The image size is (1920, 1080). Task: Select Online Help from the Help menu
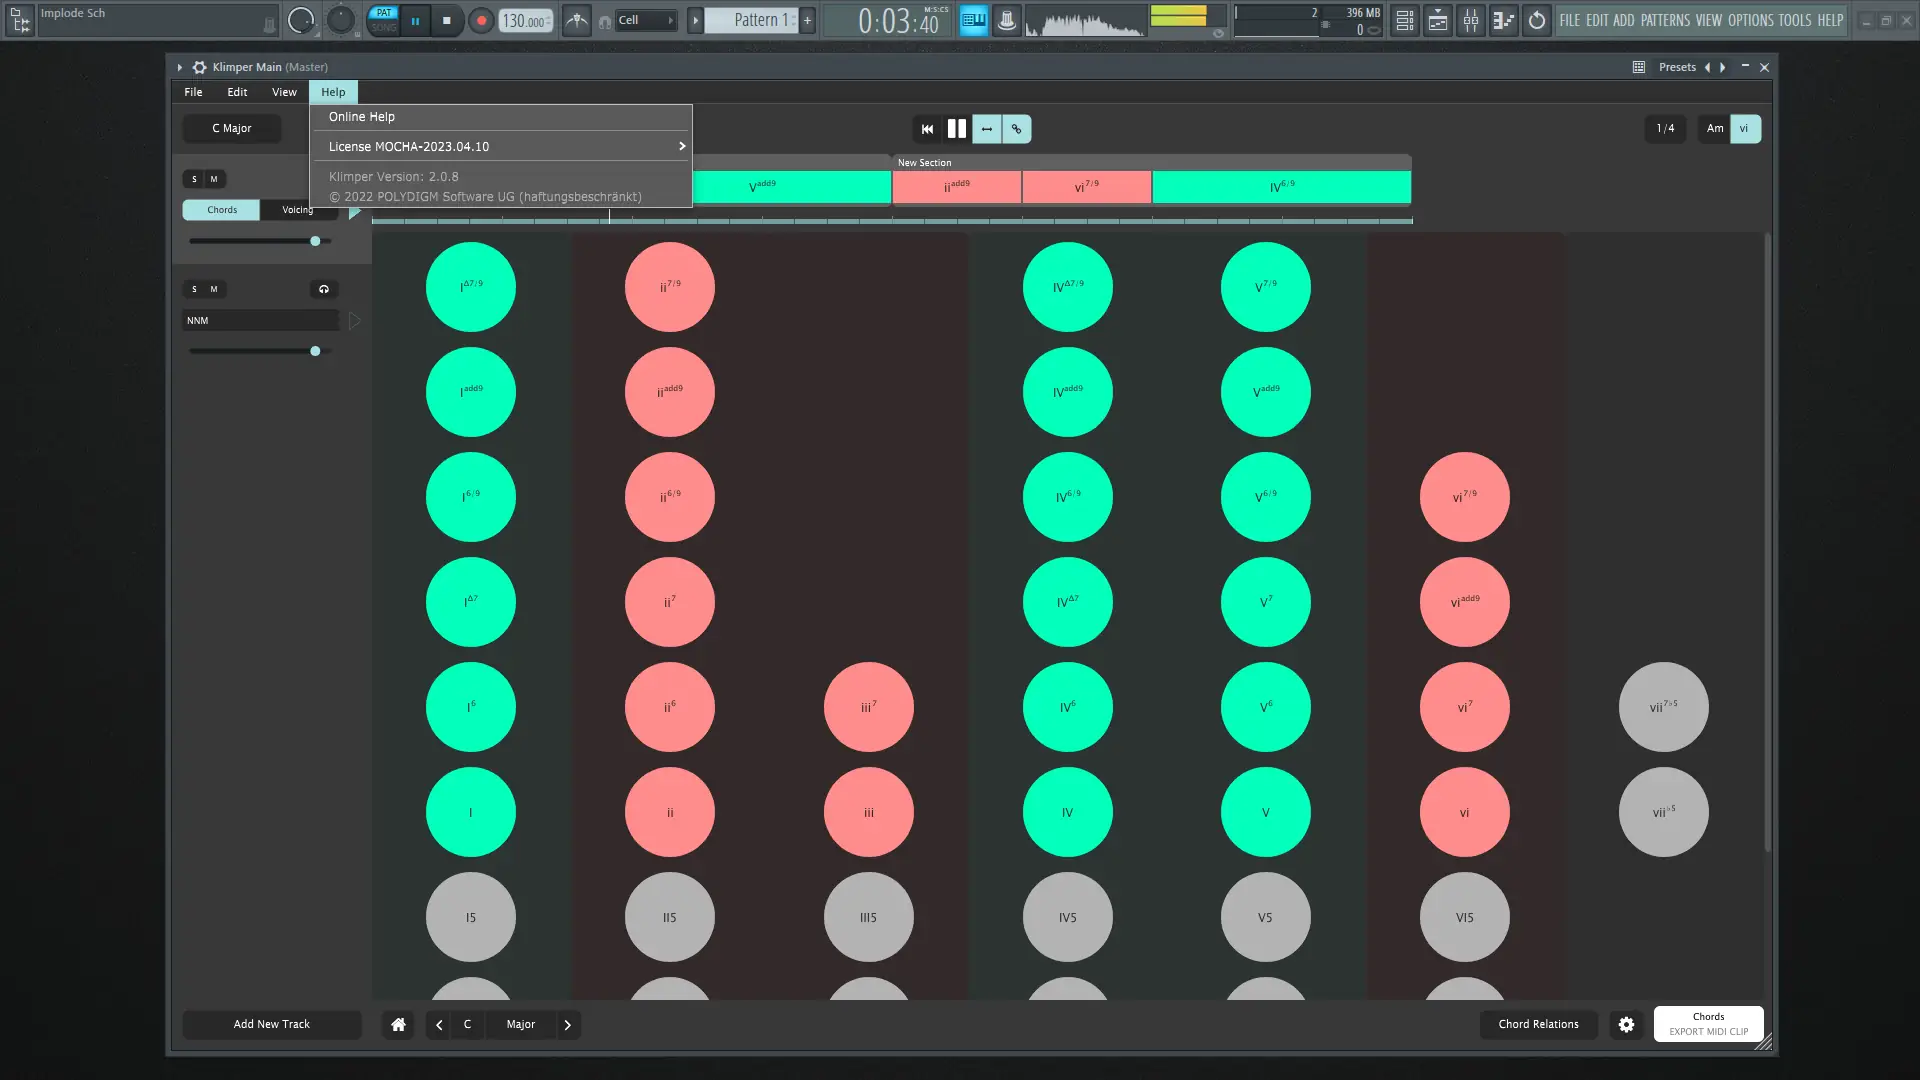[362, 116]
